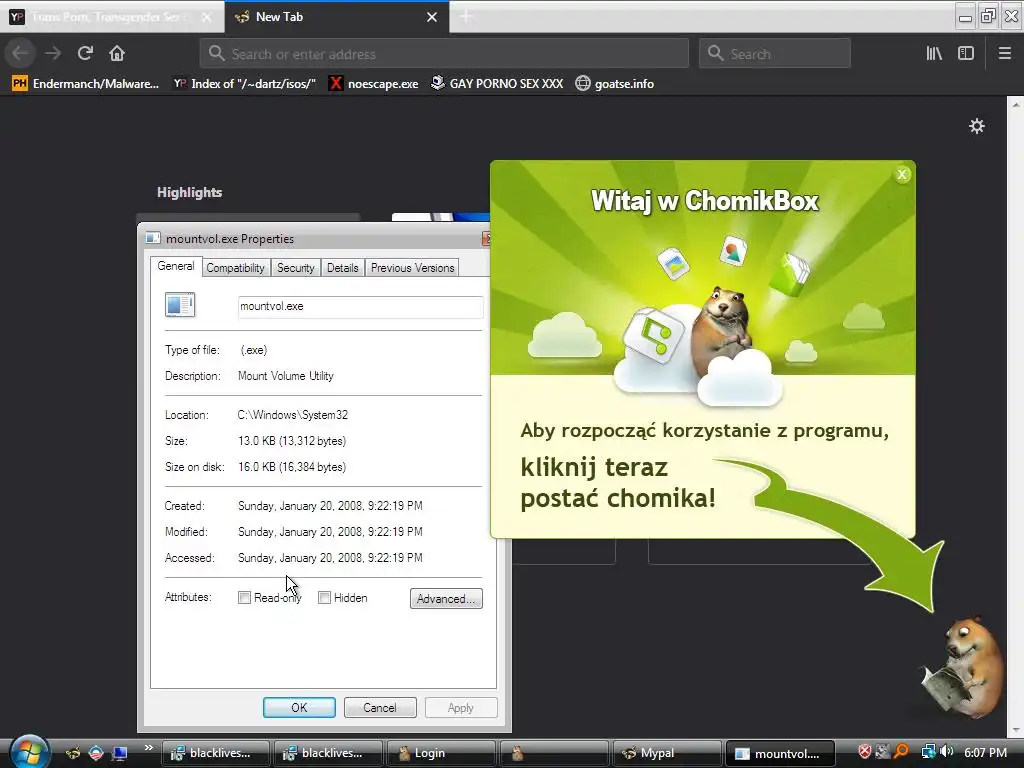Switch to the General tab
Screen dimensions: 1024x768
(x=176, y=266)
